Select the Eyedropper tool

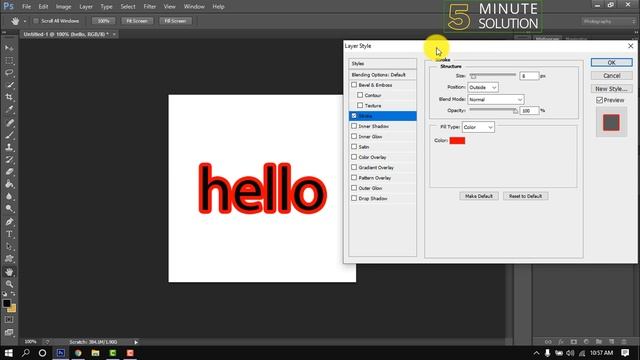click(x=9, y=109)
